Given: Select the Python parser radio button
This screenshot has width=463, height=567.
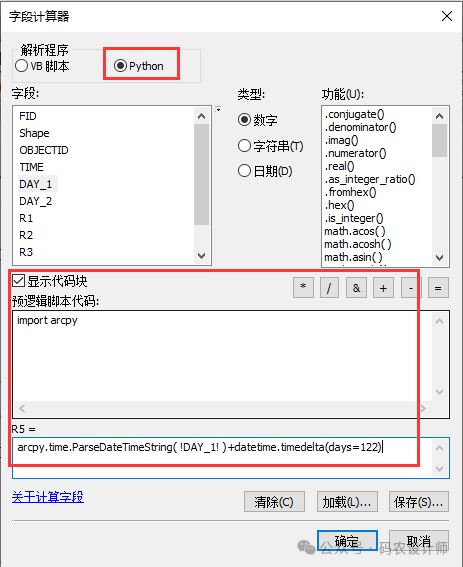Looking at the screenshot, I should click(x=120, y=66).
